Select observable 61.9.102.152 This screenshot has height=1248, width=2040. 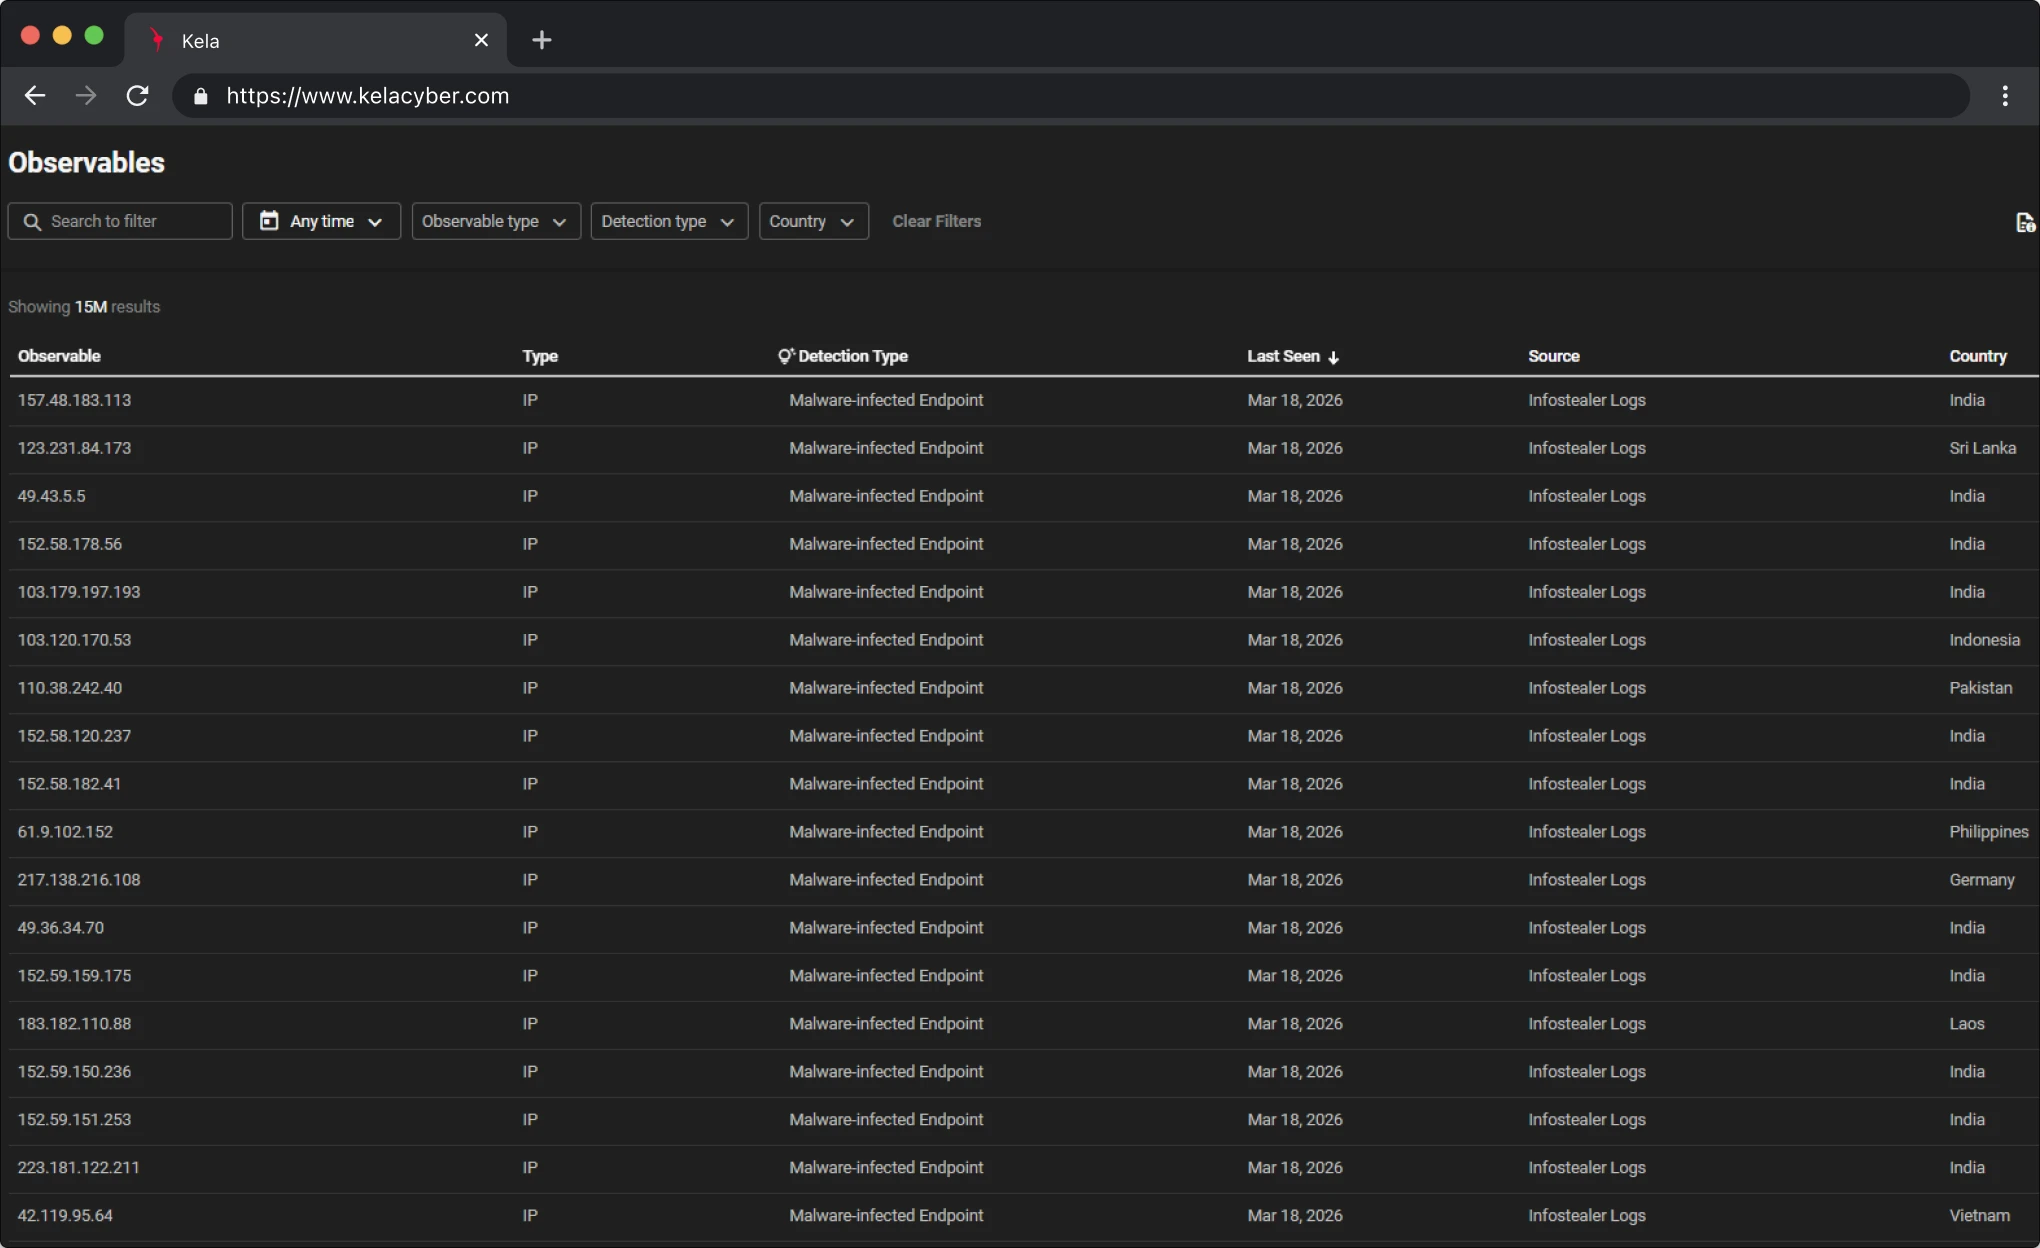tap(65, 832)
